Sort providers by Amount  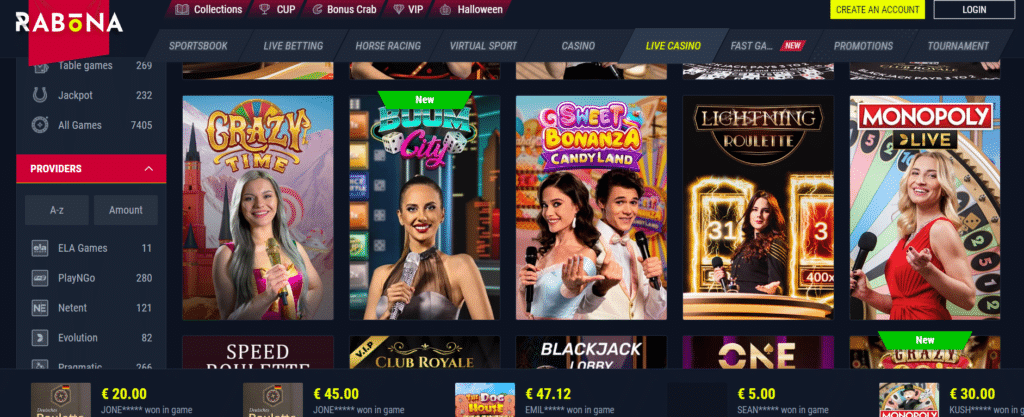126,210
